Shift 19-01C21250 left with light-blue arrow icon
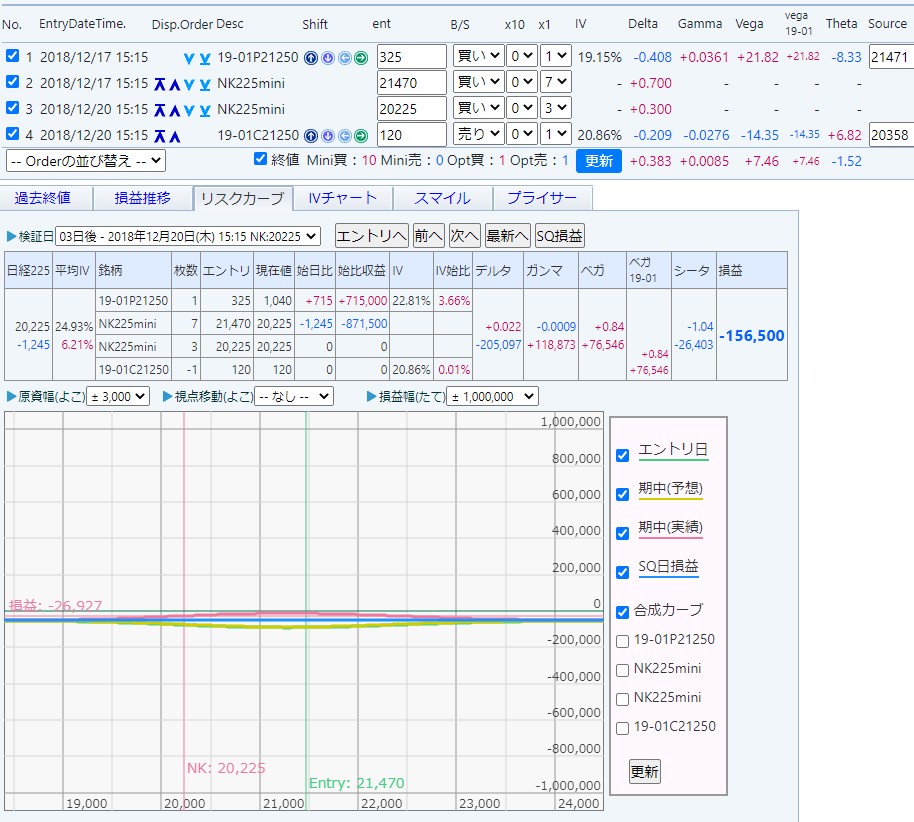Image resolution: width=914 pixels, height=822 pixels. click(345, 136)
